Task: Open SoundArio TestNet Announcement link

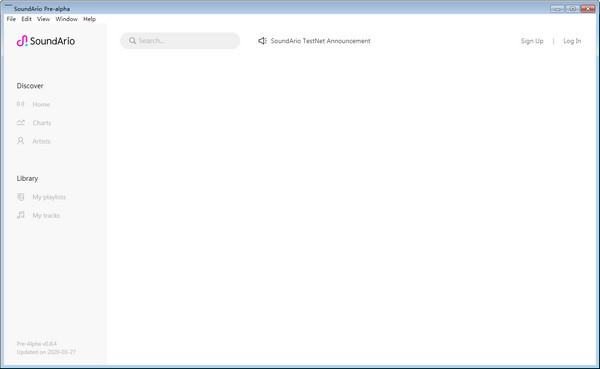Action: [320, 41]
